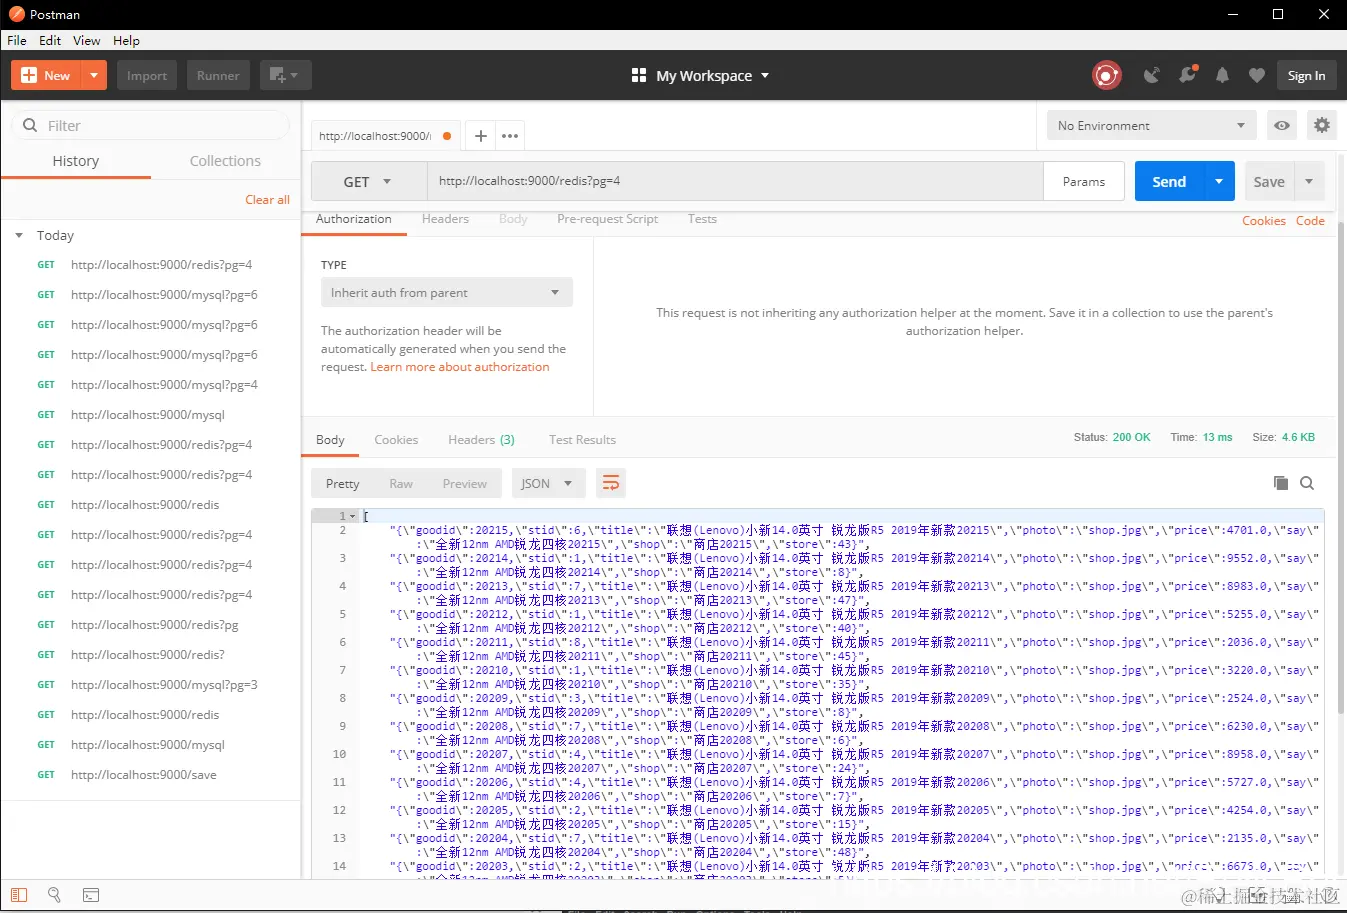The height and width of the screenshot is (913, 1347).
Task: Open Learn more about authorization link
Action: 460,367
